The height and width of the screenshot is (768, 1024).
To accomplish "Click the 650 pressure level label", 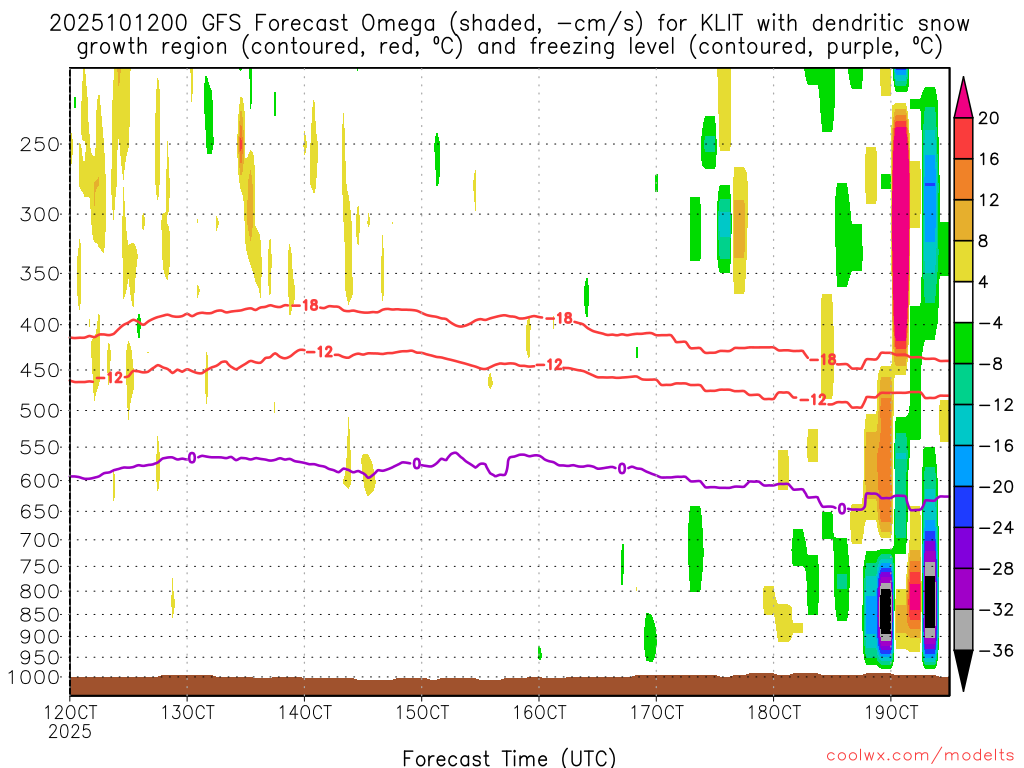I will point(40,511).
